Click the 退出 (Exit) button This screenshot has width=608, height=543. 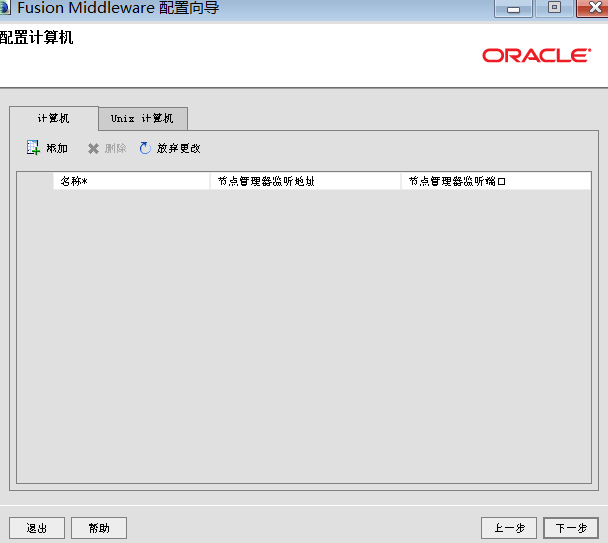[37, 528]
